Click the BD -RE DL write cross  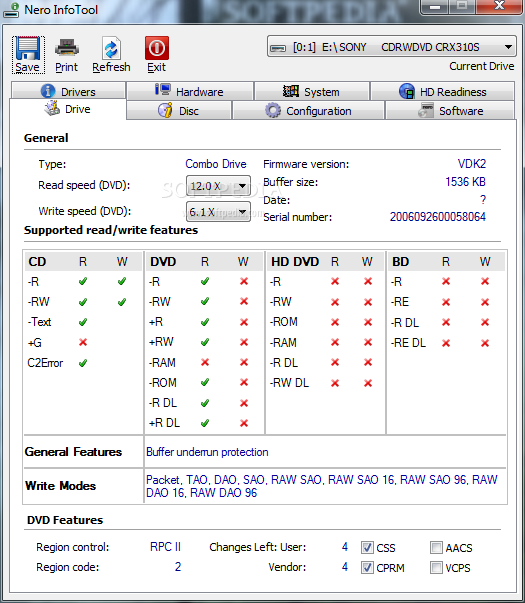[x=485, y=343]
